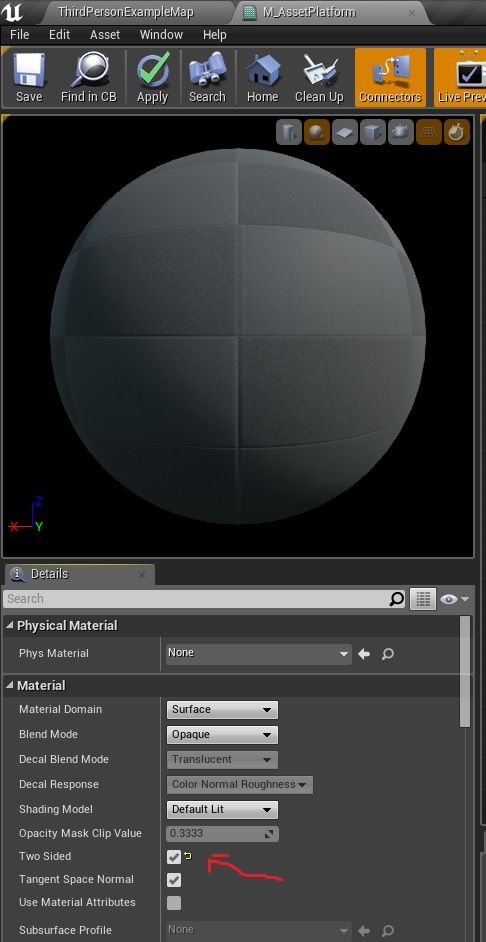Toggle Tangent Space Normal checkbox
Viewport: 486px width, 942px height.
pyautogui.click(x=174, y=880)
